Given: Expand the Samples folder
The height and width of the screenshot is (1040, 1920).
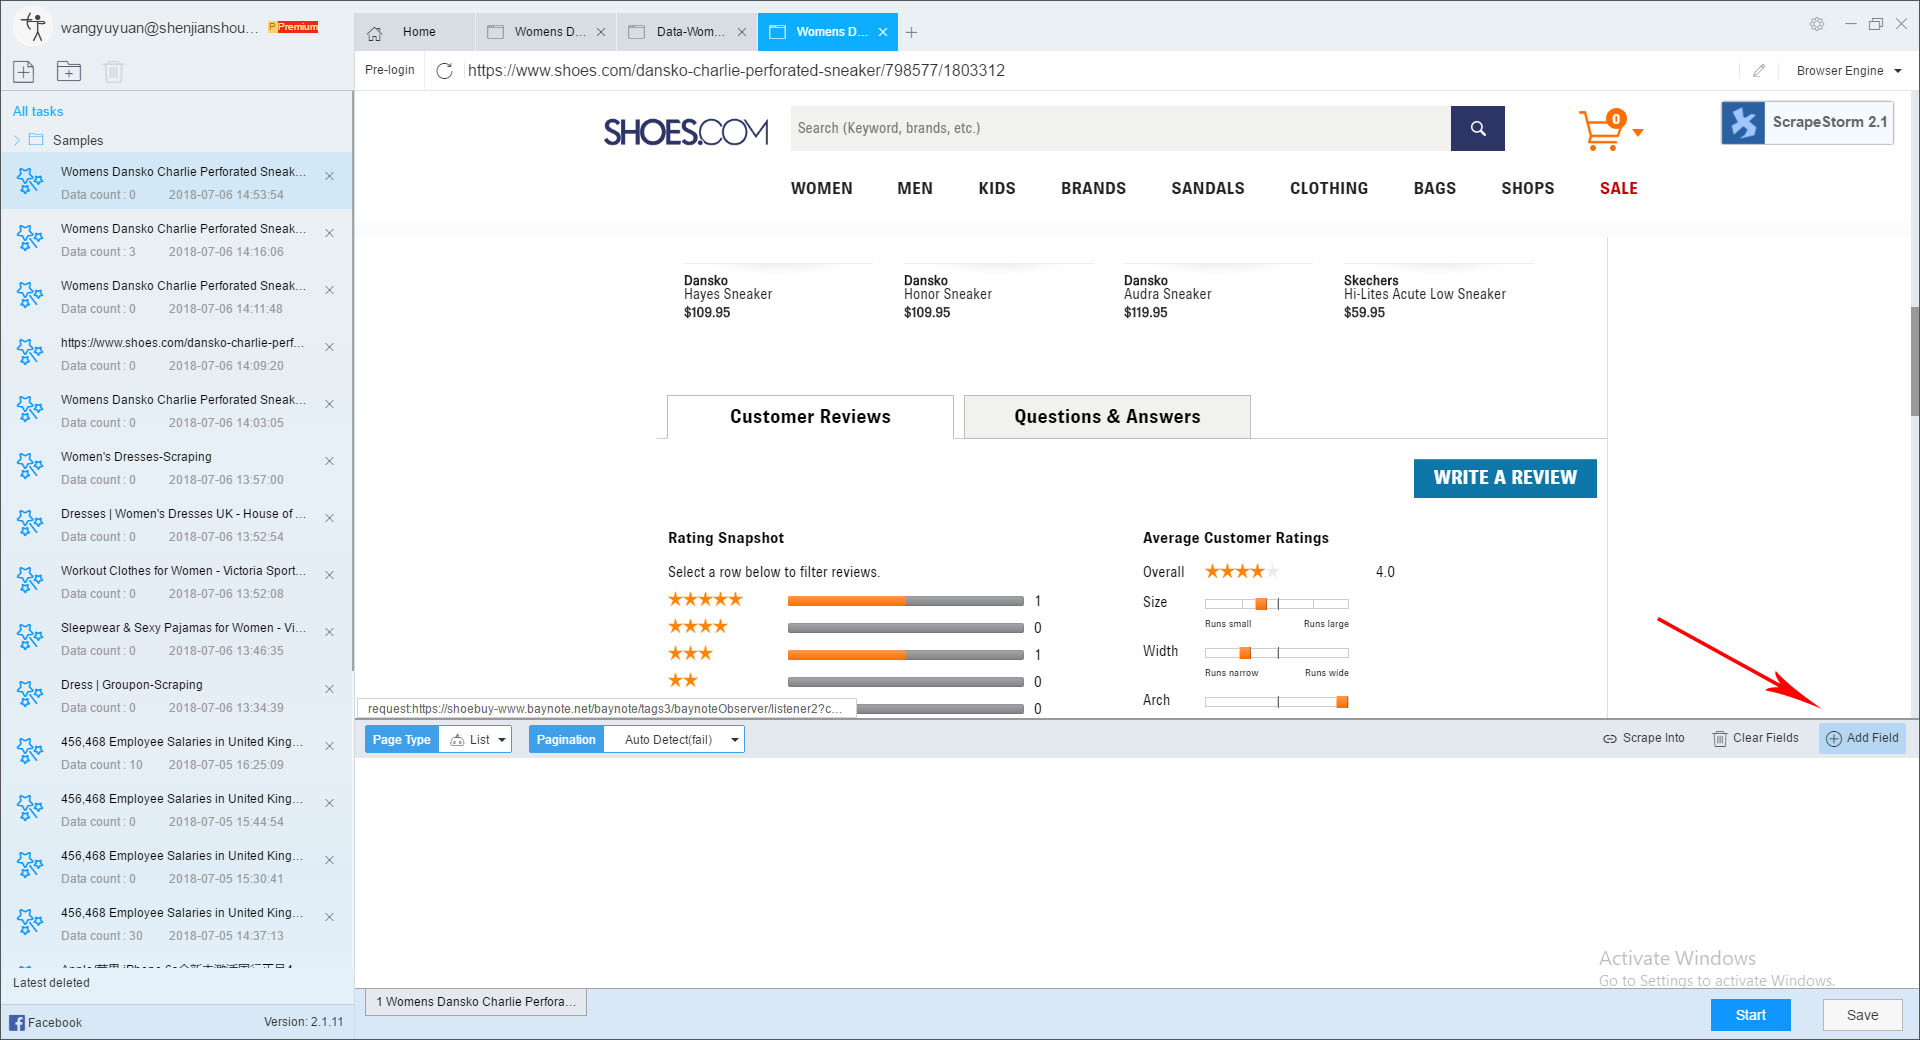Looking at the screenshot, I should [17, 140].
